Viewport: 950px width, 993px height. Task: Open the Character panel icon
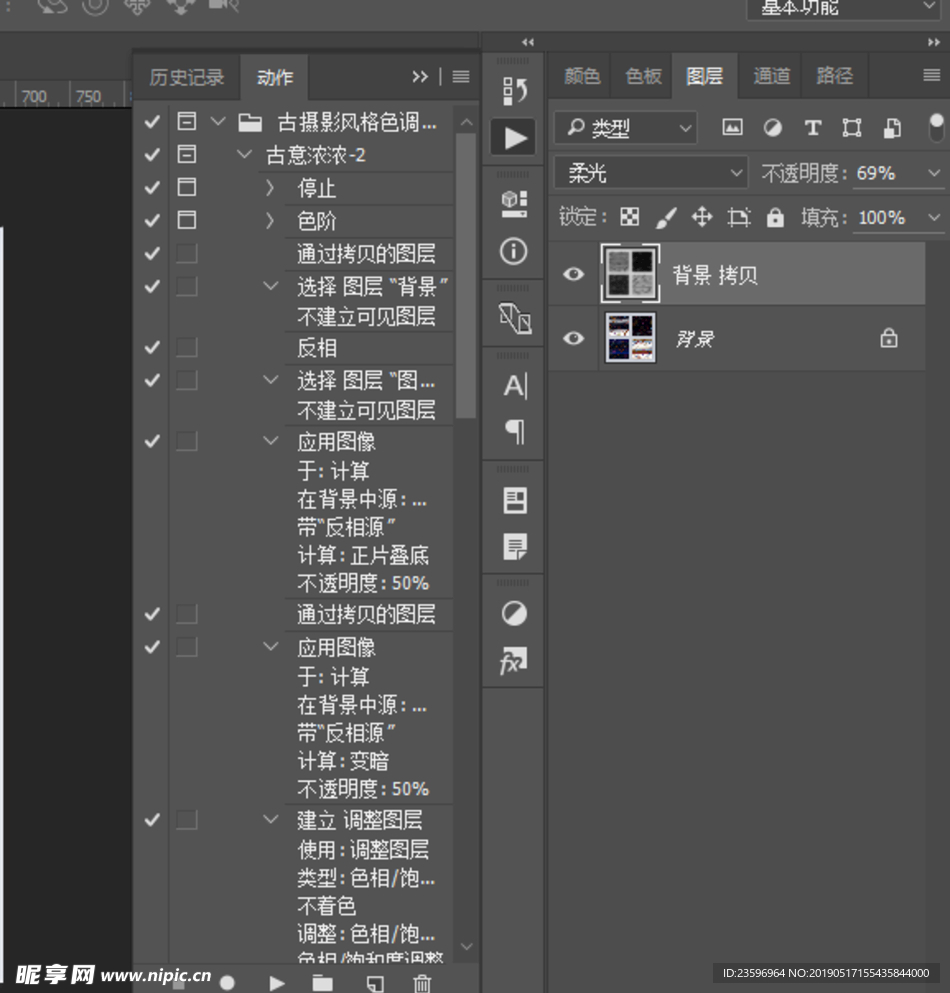(x=513, y=387)
